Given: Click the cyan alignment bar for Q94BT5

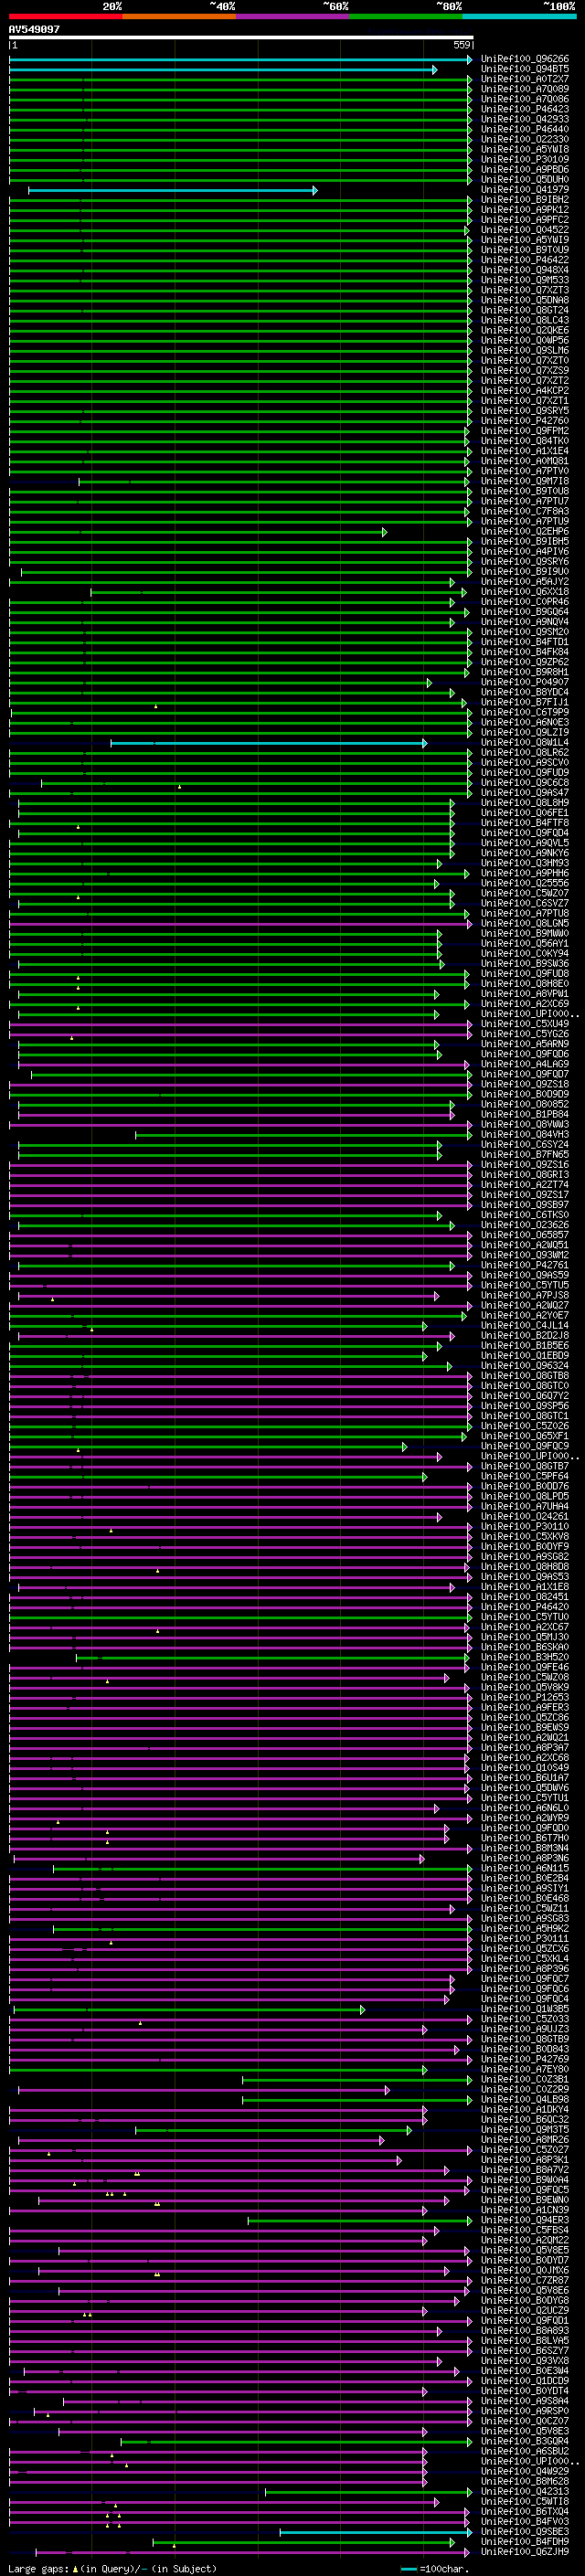Looking at the screenshot, I should click(x=223, y=70).
